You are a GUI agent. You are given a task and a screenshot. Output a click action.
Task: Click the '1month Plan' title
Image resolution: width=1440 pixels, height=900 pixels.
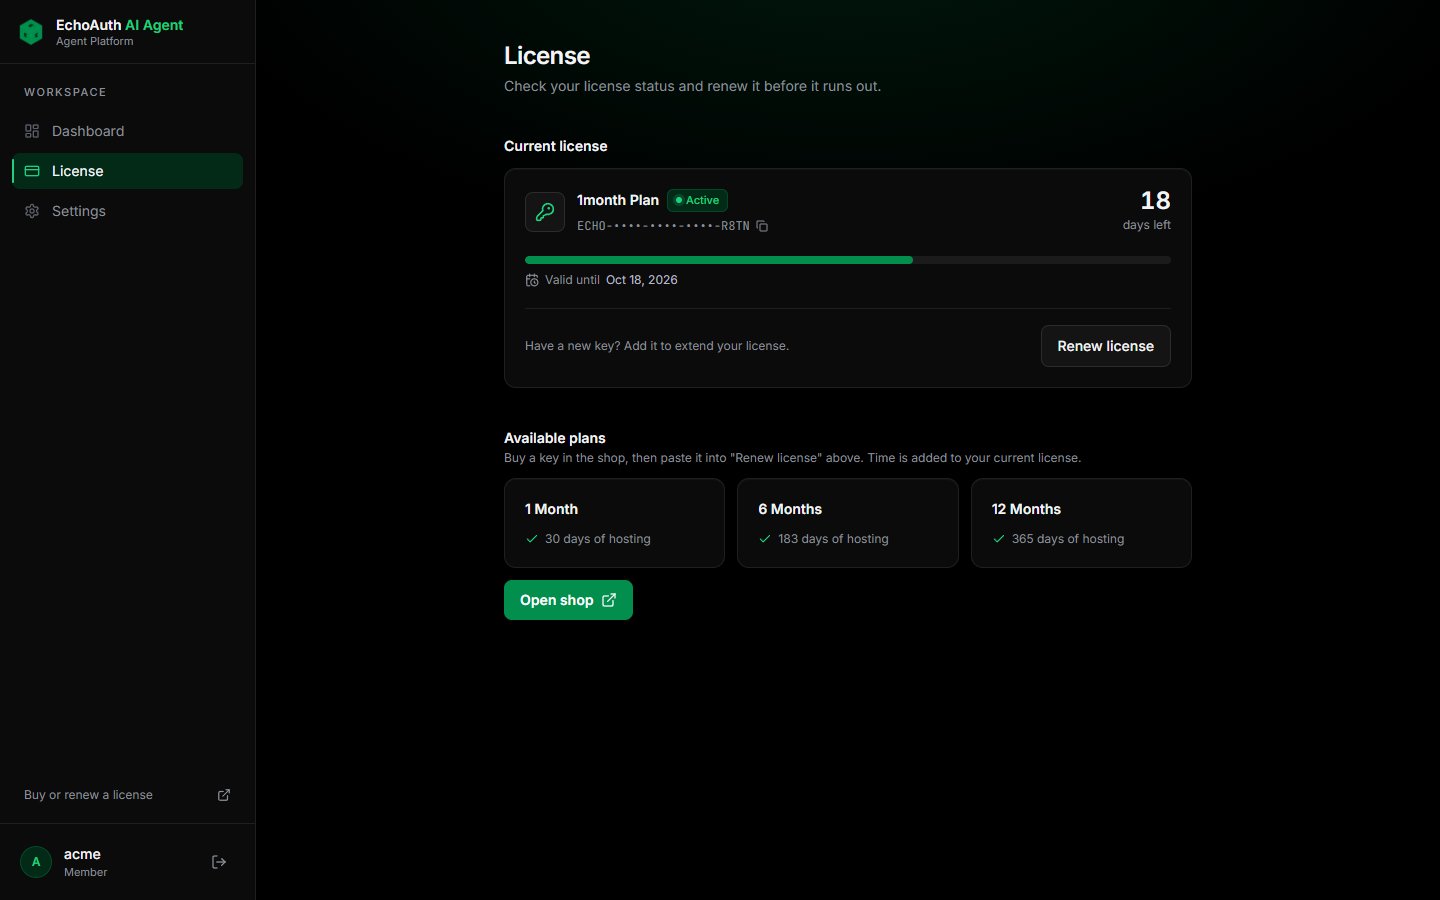[x=618, y=200]
